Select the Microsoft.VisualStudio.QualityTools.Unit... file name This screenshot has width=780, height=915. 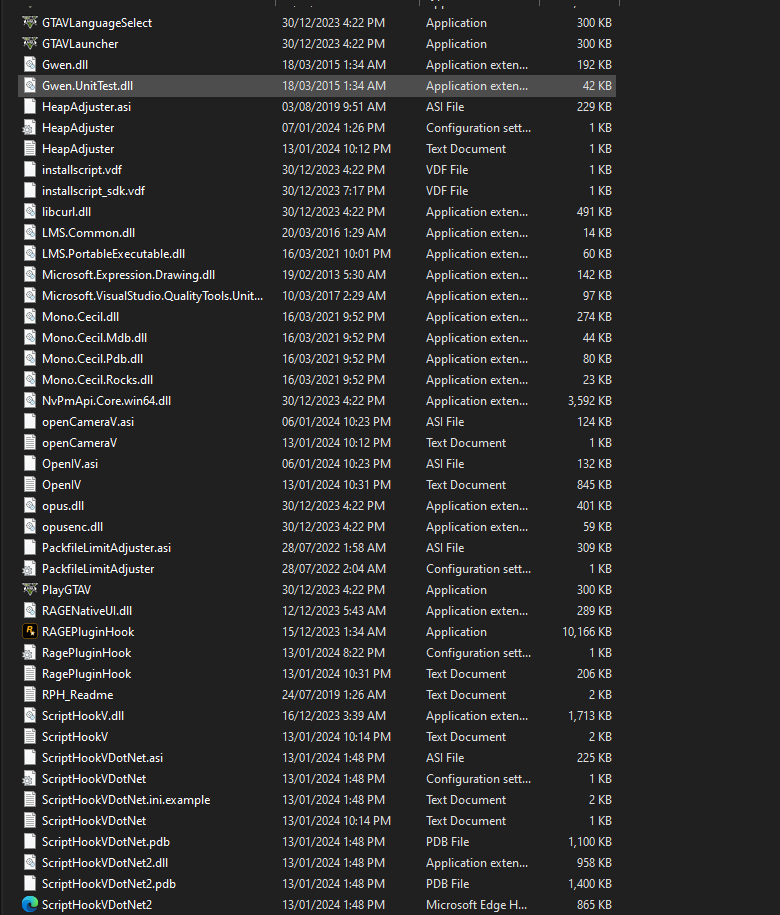pos(152,296)
